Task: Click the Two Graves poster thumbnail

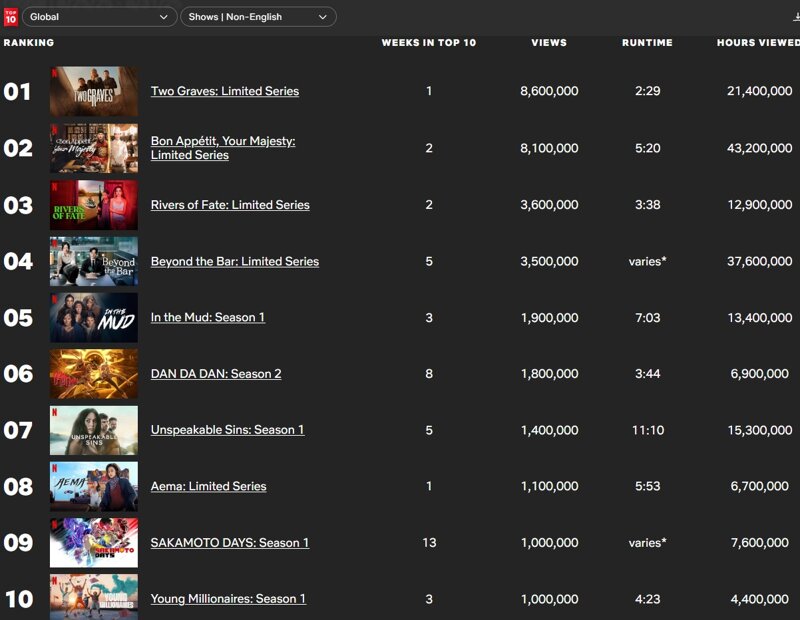Action: (x=94, y=91)
